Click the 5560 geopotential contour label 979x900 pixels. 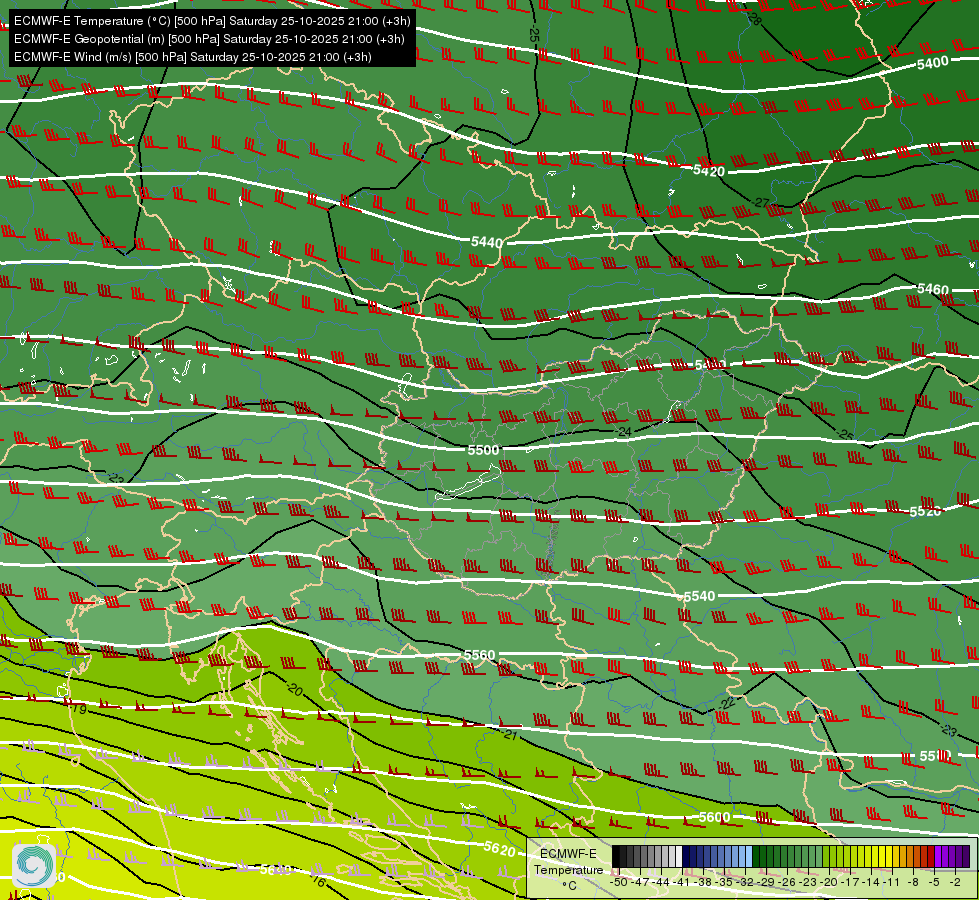coord(480,655)
